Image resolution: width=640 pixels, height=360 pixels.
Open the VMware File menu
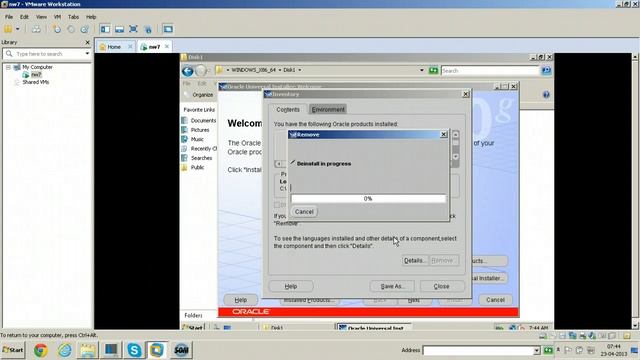click(x=9, y=17)
